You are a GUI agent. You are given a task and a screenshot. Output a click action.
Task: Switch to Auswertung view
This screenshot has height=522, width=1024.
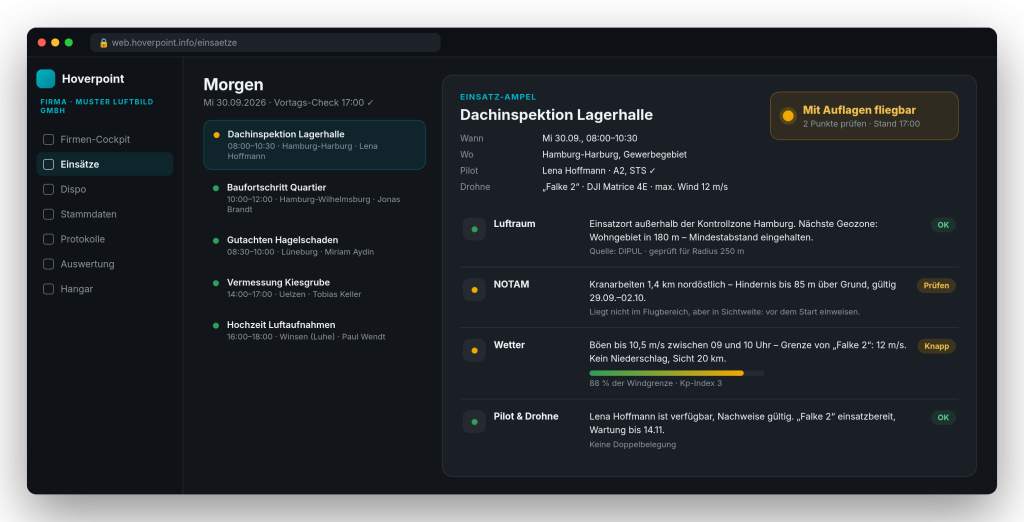(104, 264)
